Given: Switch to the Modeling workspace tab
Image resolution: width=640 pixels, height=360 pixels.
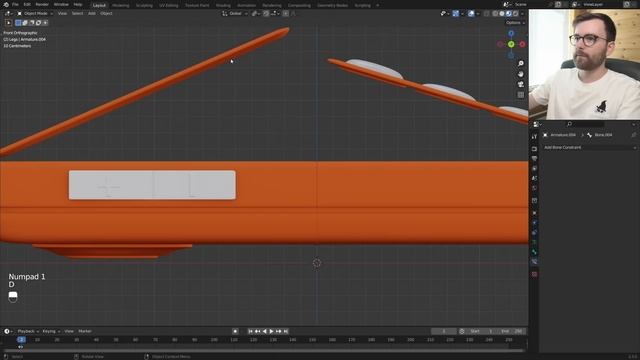Looking at the screenshot, I should tap(120, 5).
